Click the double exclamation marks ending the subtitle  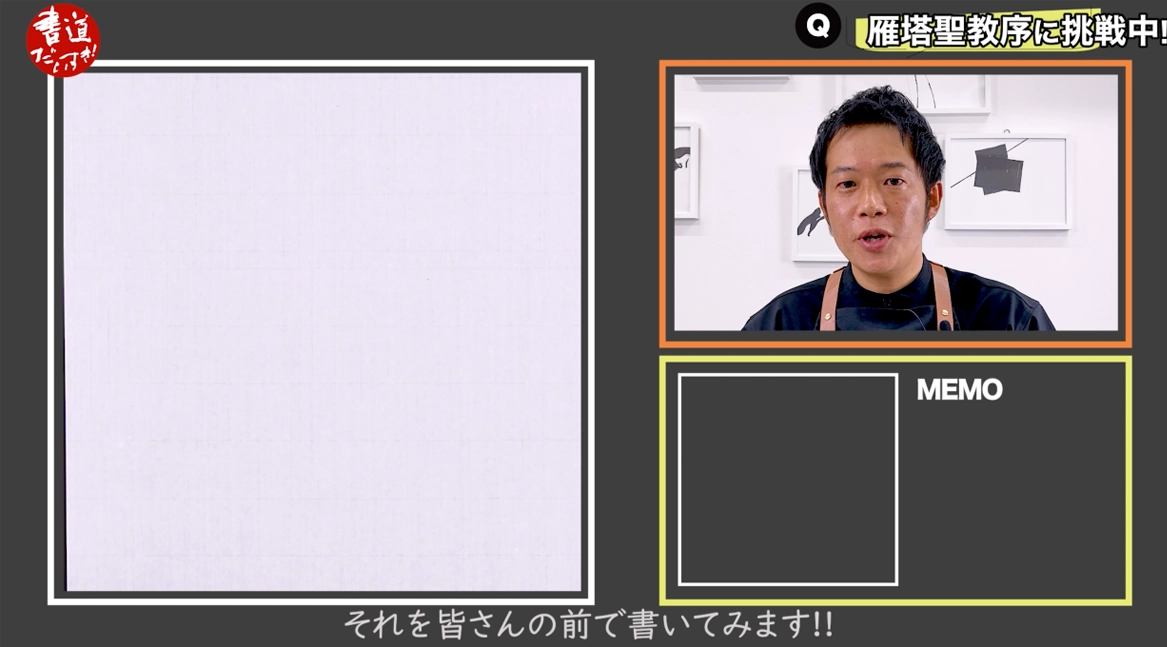point(822,626)
